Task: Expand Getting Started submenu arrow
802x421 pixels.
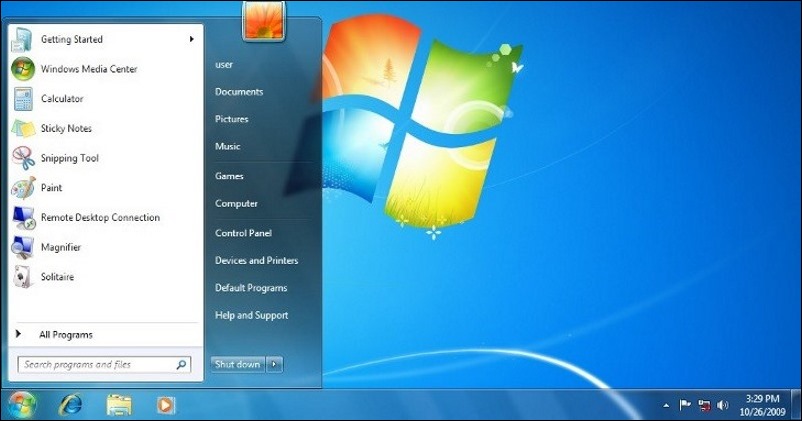Action: click(191, 39)
